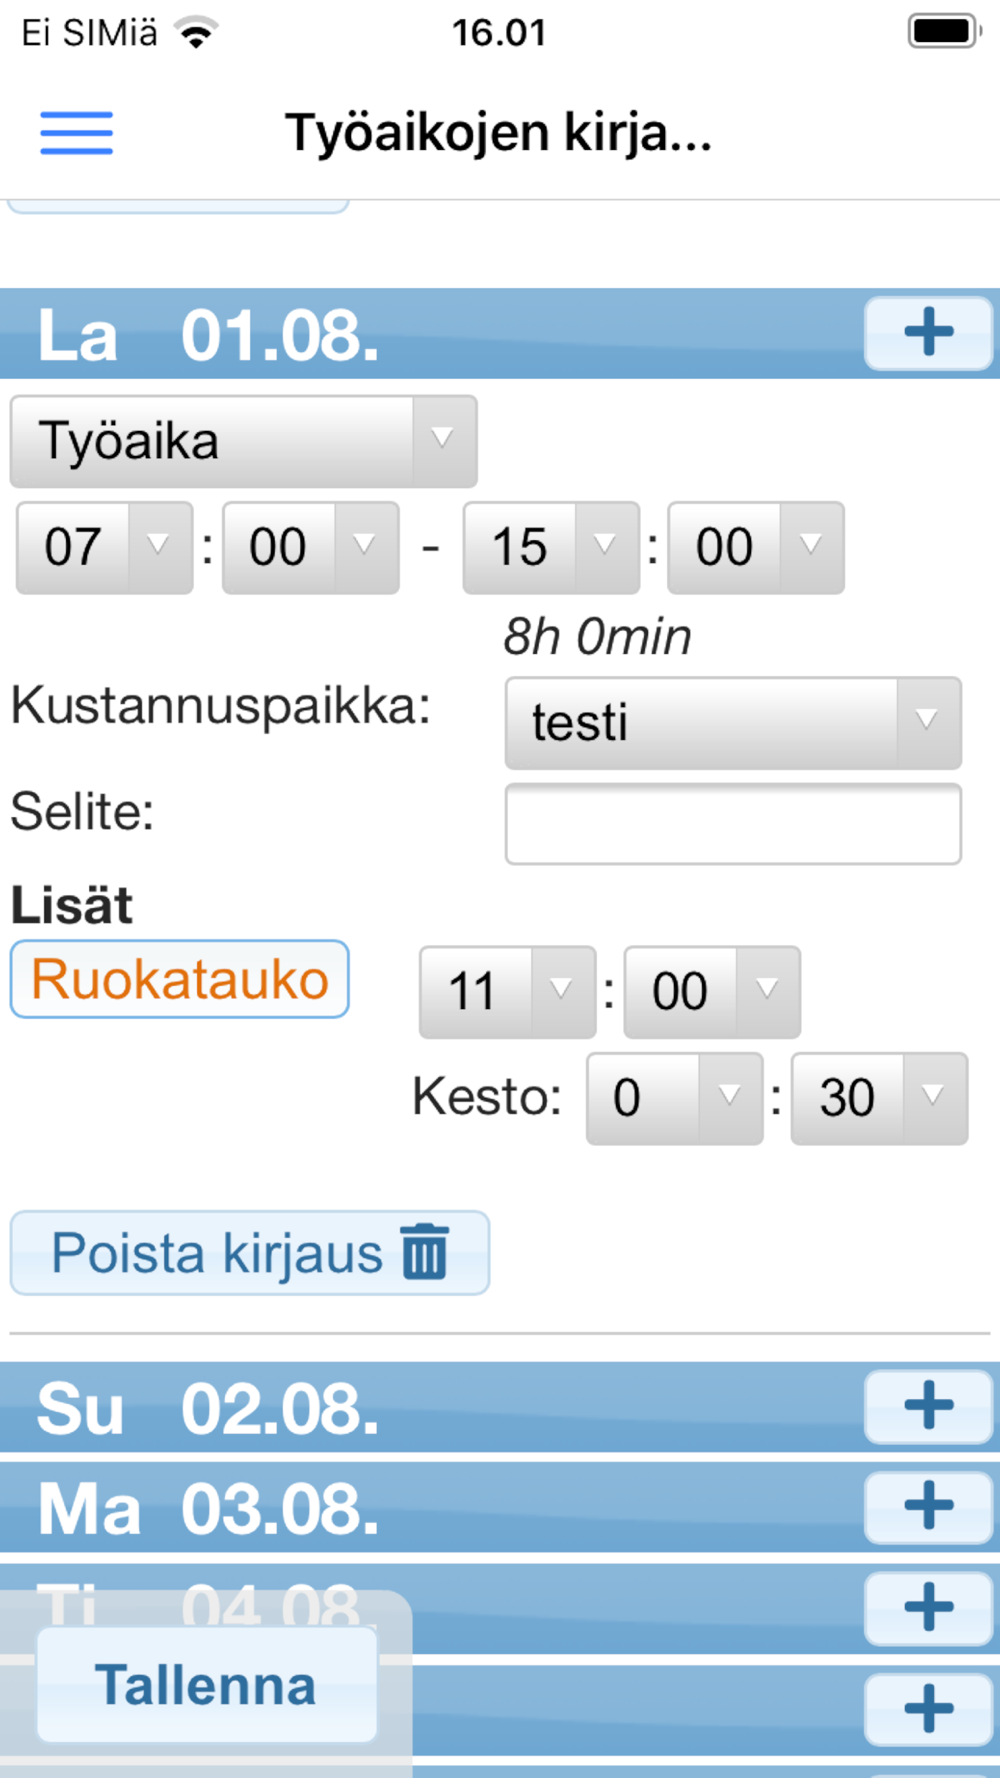Open end hour 15 dropdown

pos(550,547)
